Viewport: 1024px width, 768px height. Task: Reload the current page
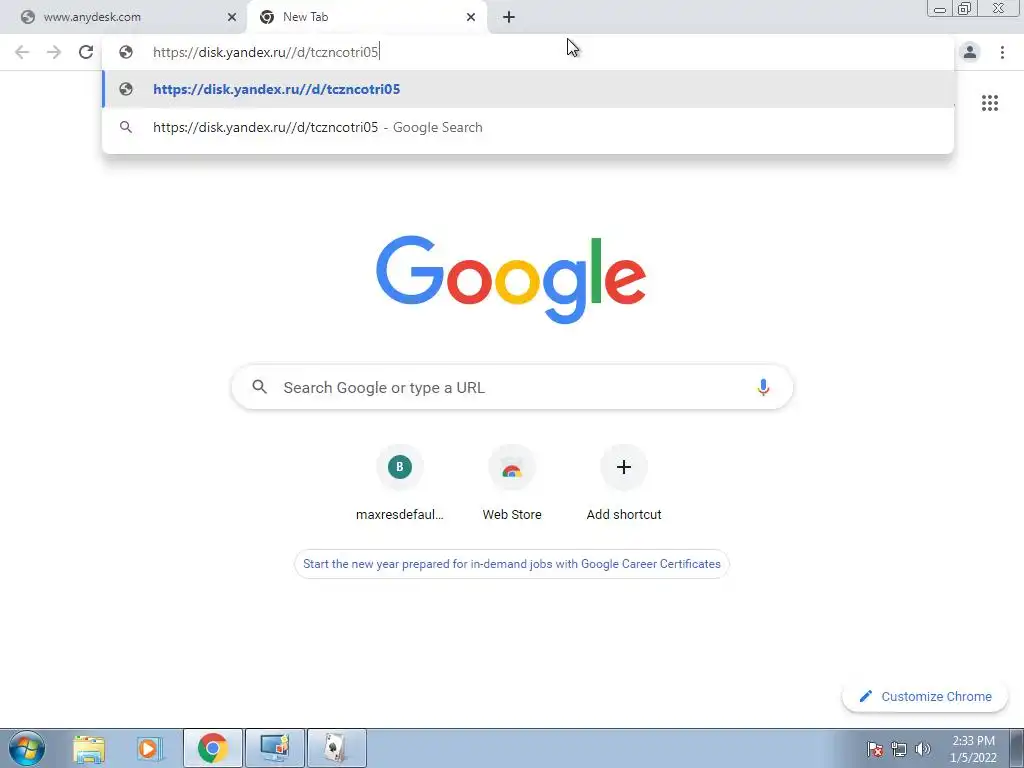coord(86,52)
